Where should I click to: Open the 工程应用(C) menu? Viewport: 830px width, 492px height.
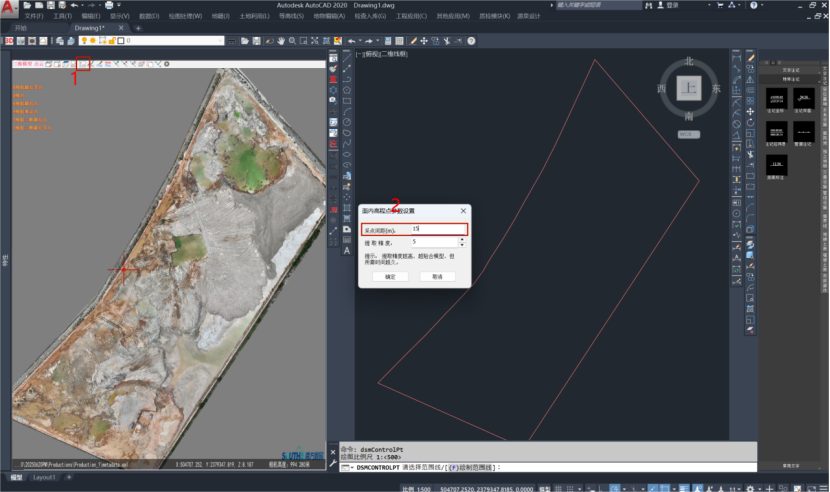[411, 16]
